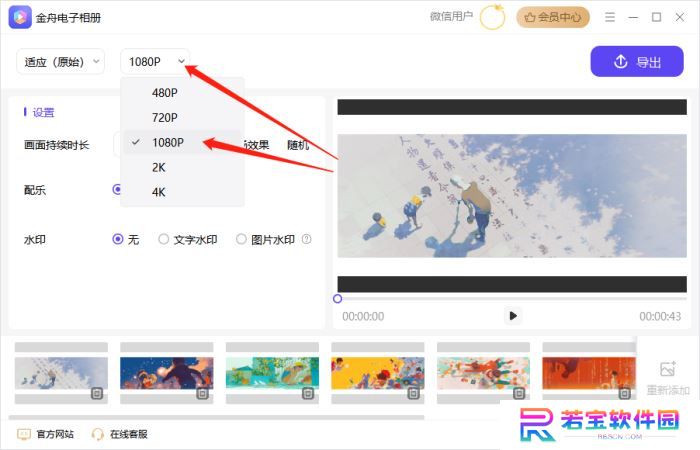Click the 00:00:00 current time text

(x=363, y=317)
